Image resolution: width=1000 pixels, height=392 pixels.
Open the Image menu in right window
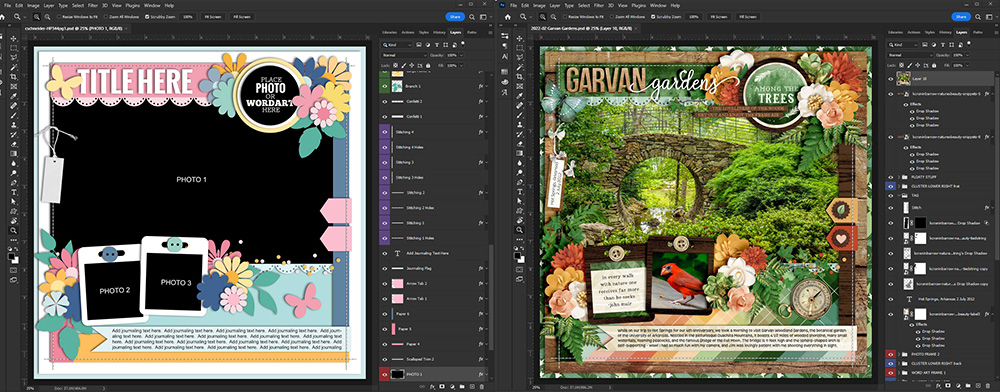coord(539,6)
